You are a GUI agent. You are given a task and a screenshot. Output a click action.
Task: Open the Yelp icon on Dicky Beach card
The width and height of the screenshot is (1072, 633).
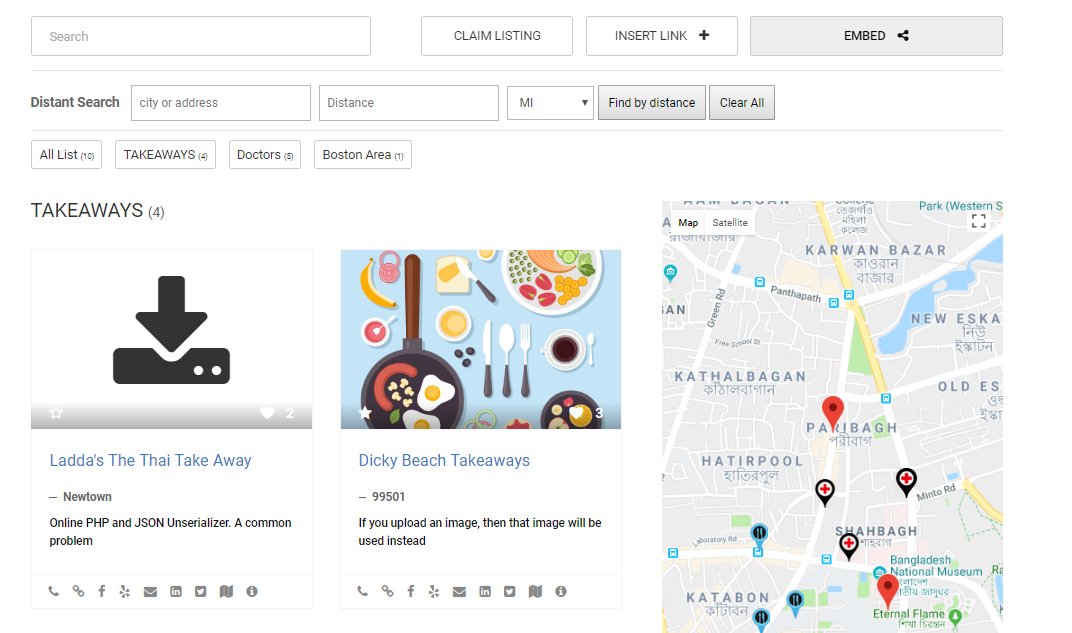tap(433, 591)
